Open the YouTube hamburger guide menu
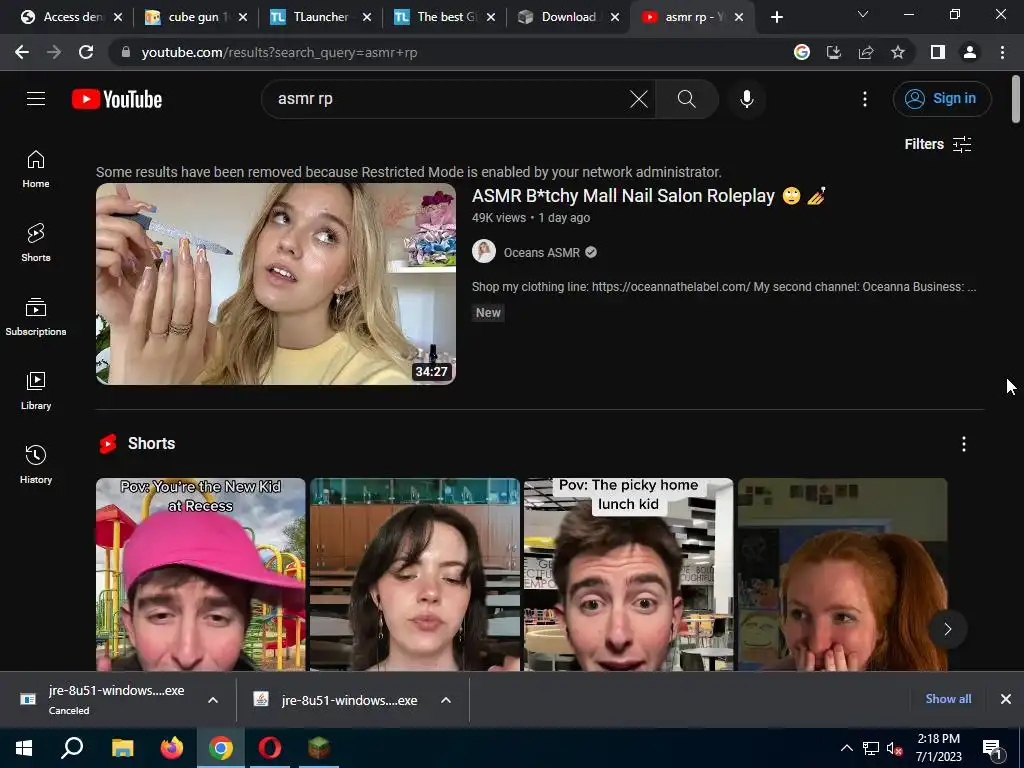Screen dimensions: 1024x768 tap(36, 99)
